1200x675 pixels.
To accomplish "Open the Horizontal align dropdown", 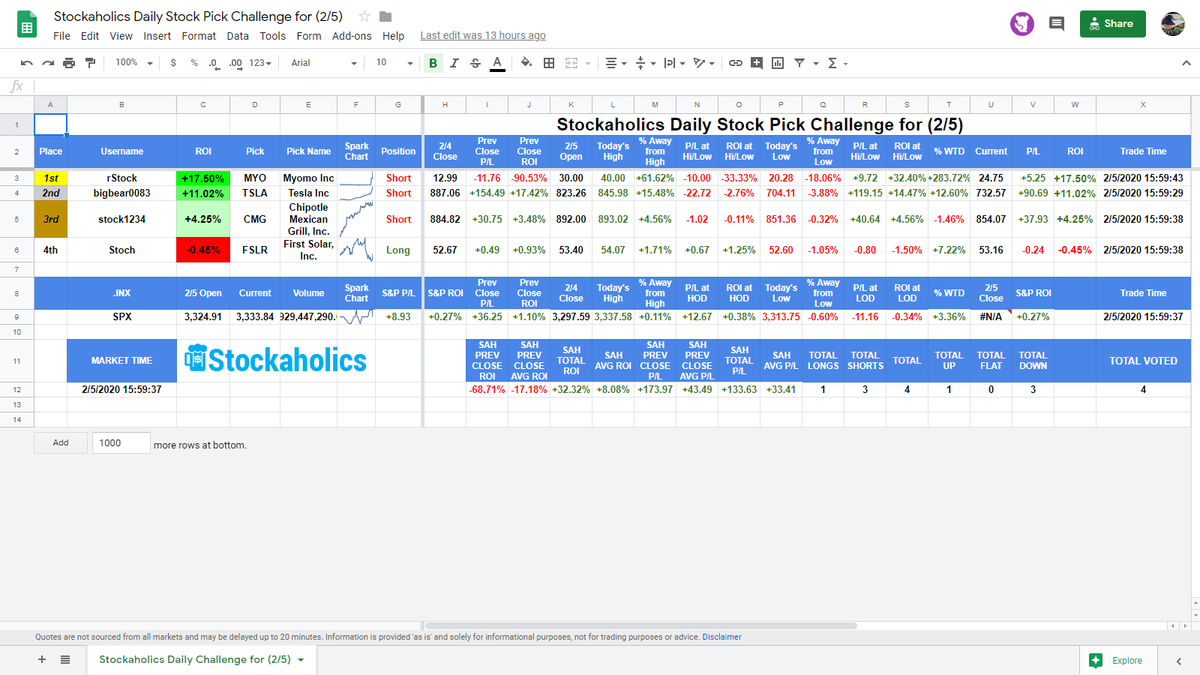I will click(616, 63).
